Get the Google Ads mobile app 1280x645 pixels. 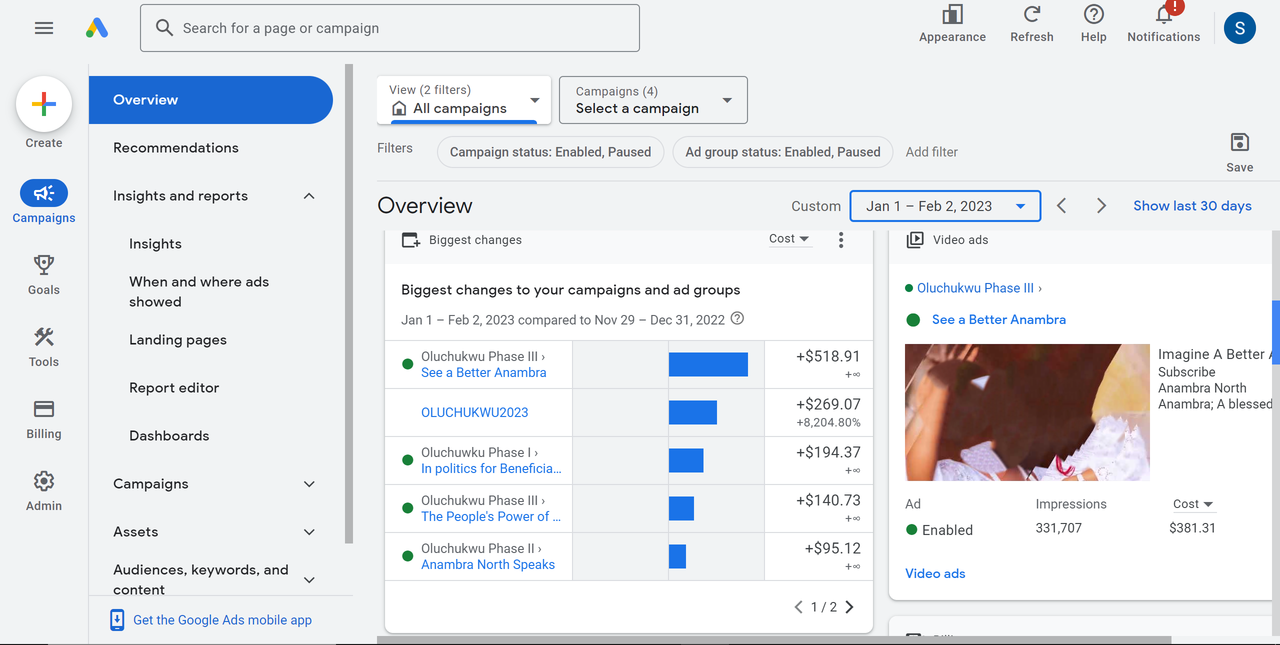click(x=222, y=620)
